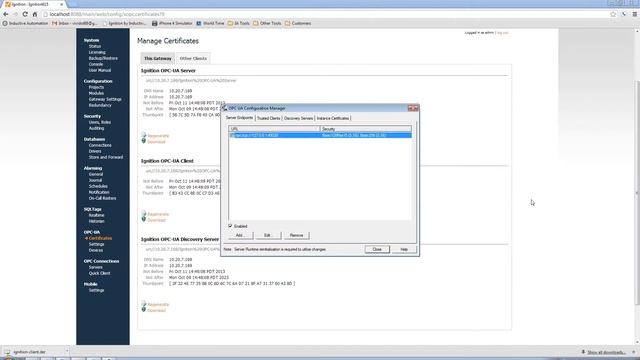Open the Inductive Automation bookmark
This screenshot has width=640, height=360.
click(x=25, y=24)
